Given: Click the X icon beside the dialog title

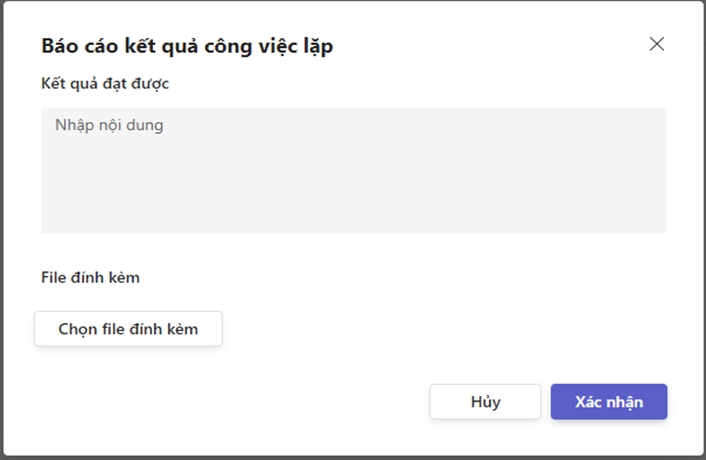Looking at the screenshot, I should [x=657, y=44].
